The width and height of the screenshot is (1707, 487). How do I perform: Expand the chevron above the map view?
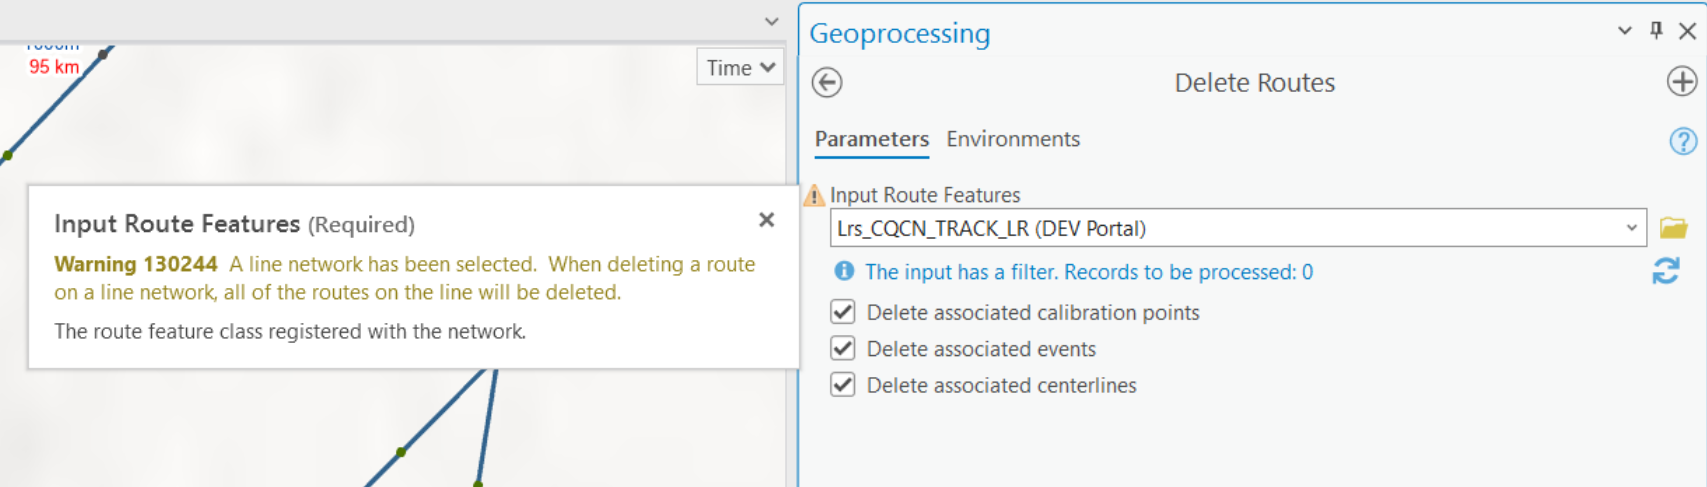tap(771, 21)
